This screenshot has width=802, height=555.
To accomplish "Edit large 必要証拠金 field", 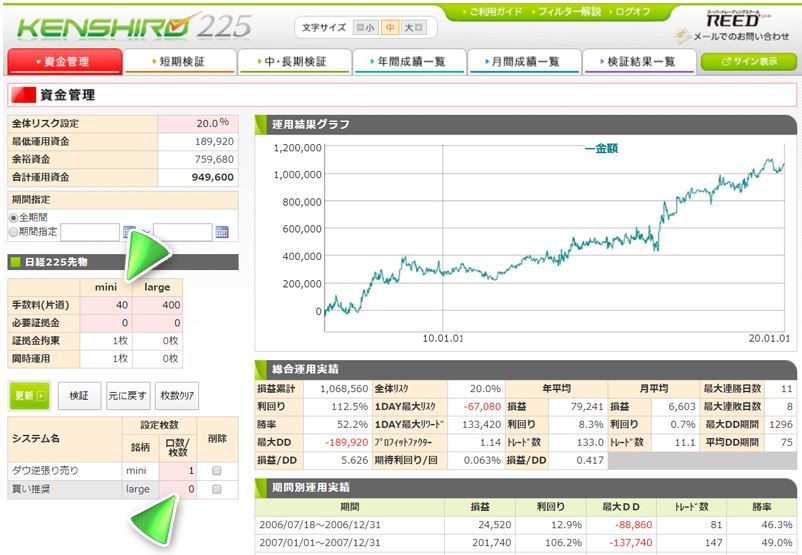I will 158,323.
